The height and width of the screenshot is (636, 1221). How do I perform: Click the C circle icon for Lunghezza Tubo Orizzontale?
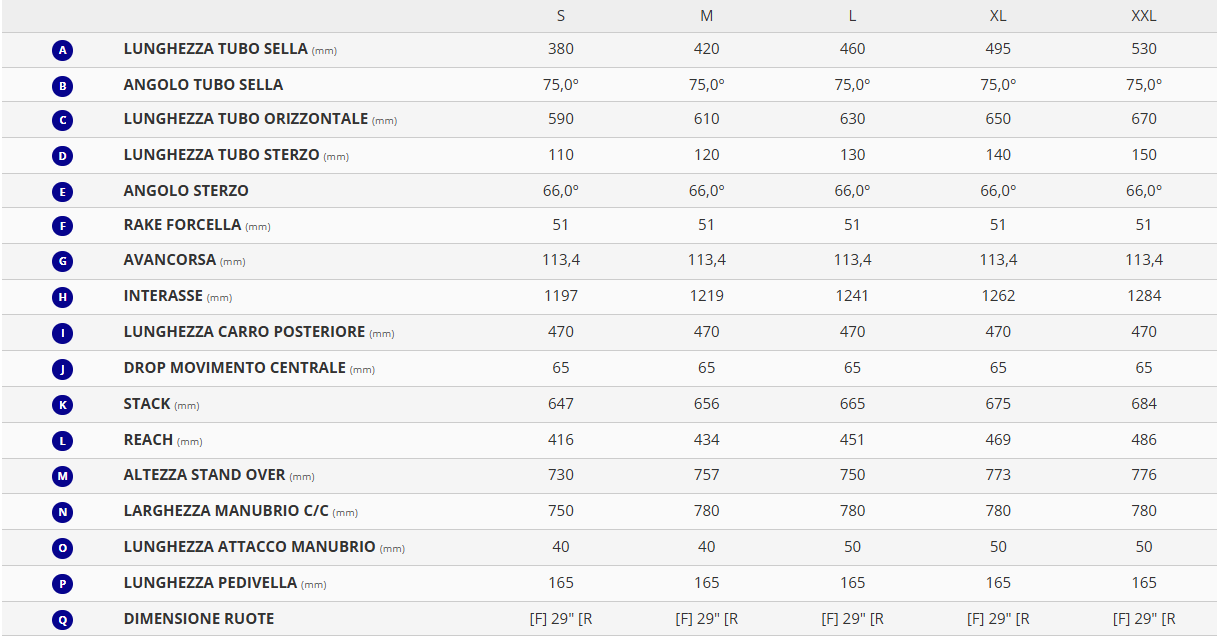(63, 121)
